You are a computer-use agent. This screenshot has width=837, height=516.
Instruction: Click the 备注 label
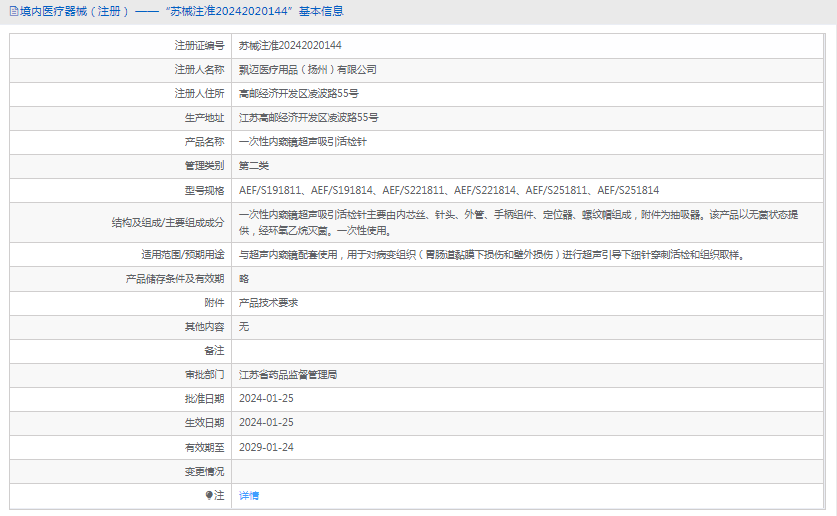tap(214, 351)
